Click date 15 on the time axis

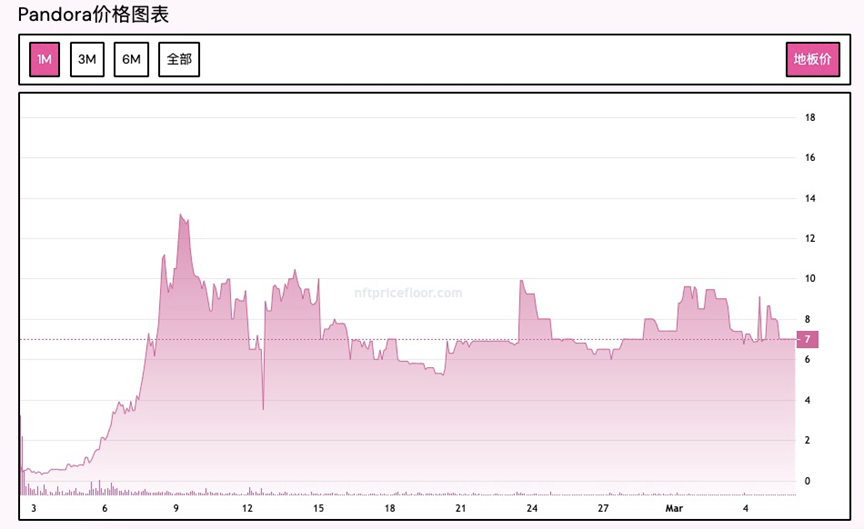tap(318, 509)
